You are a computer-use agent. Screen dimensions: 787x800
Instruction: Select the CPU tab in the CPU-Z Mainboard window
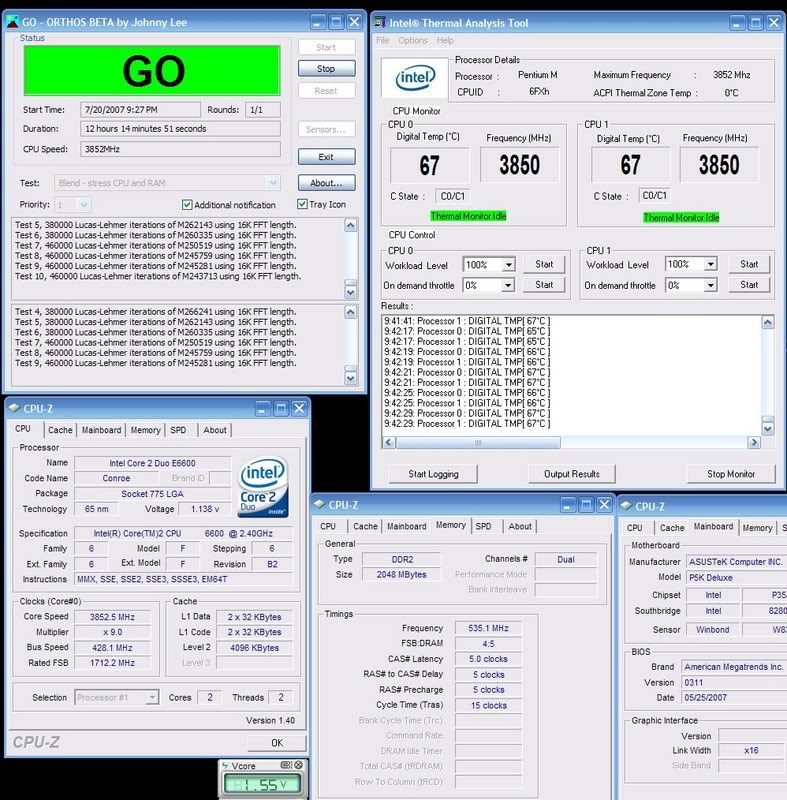tap(634, 528)
